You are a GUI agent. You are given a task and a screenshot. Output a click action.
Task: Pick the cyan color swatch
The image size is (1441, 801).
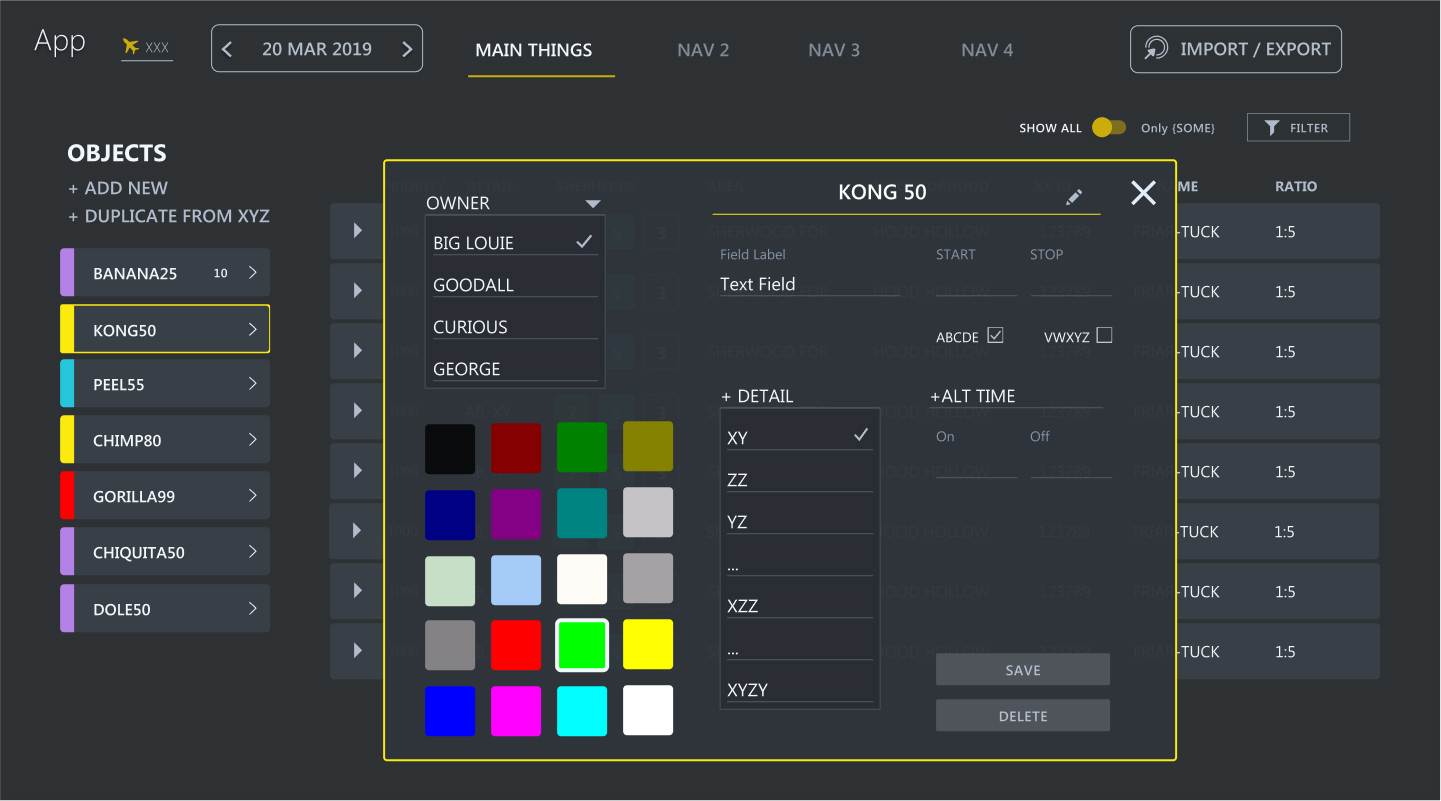[x=582, y=711]
